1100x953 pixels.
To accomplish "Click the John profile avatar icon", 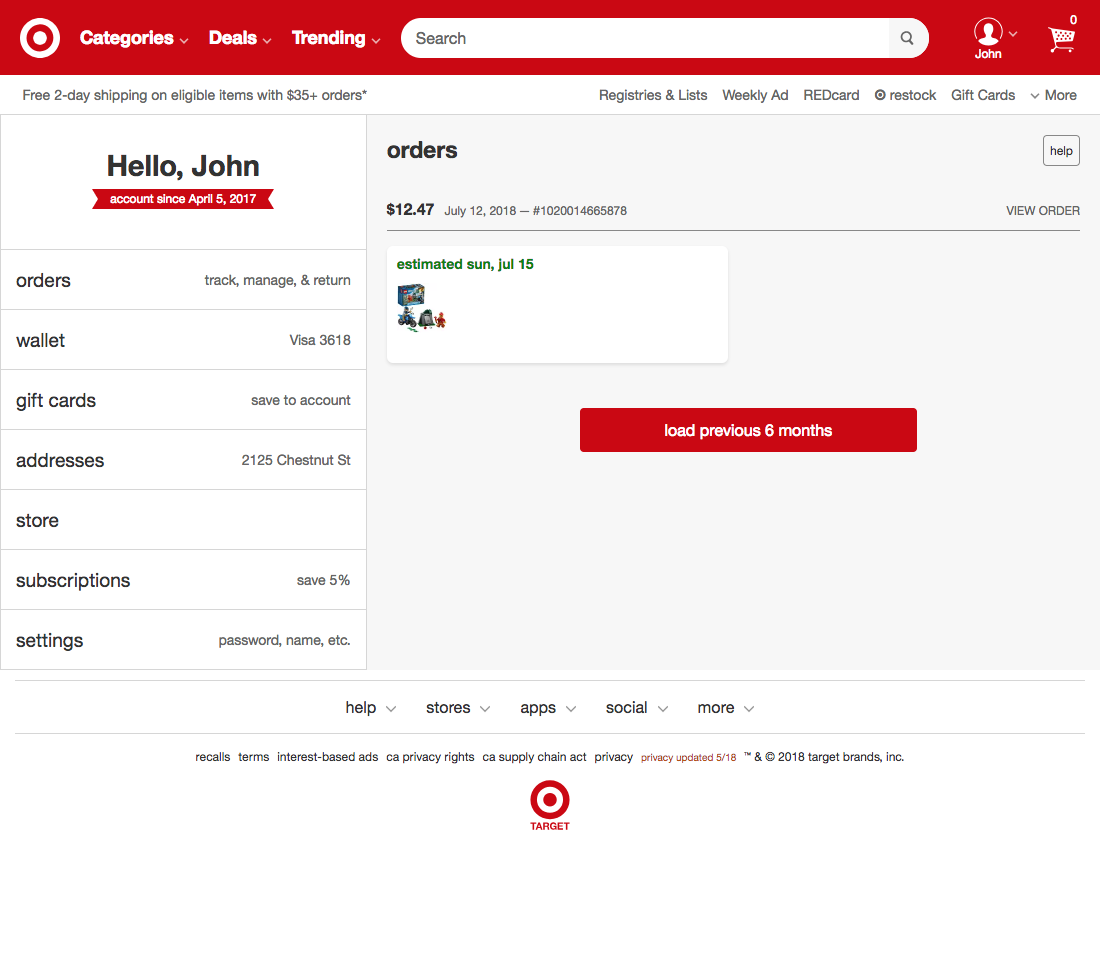I will pyautogui.click(x=987, y=31).
